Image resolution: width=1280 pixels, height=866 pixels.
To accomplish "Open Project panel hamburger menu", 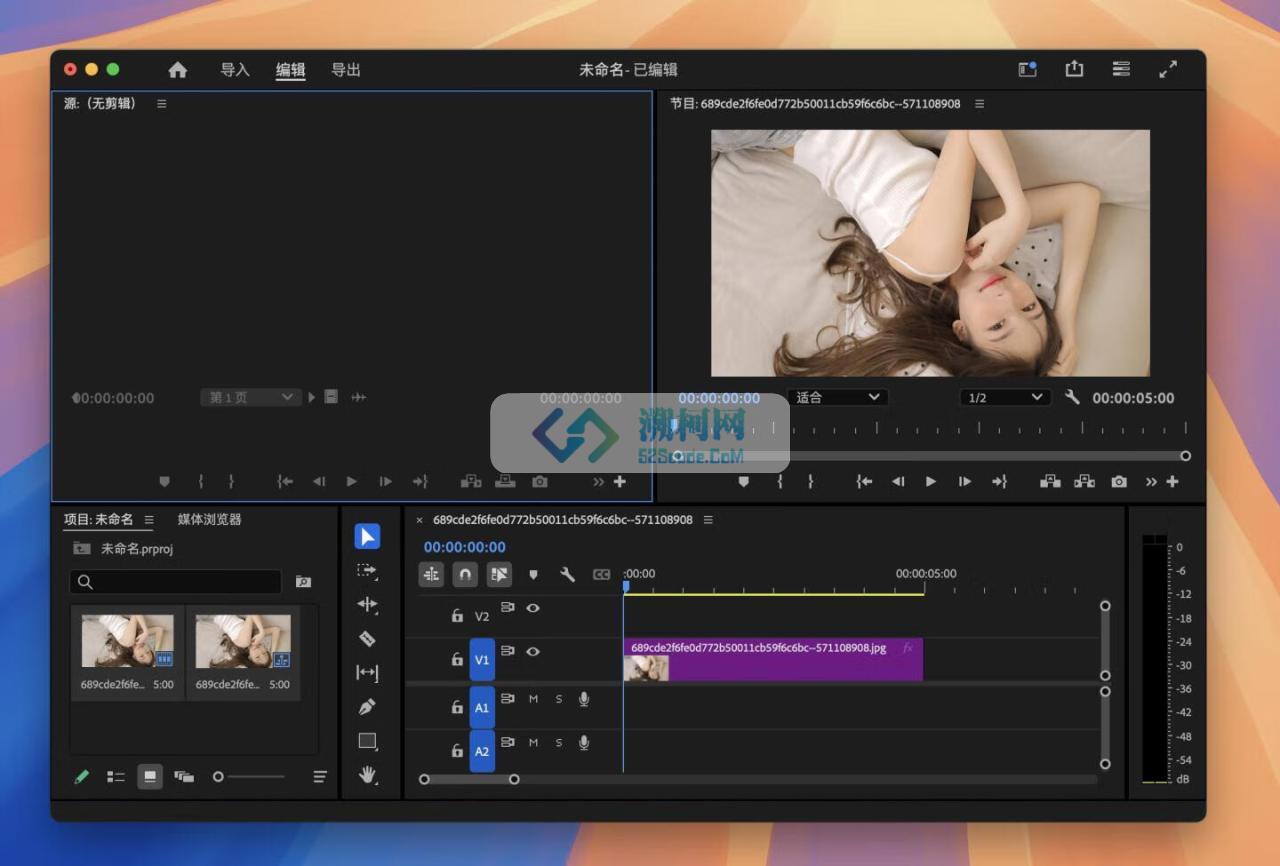I will (x=149, y=519).
